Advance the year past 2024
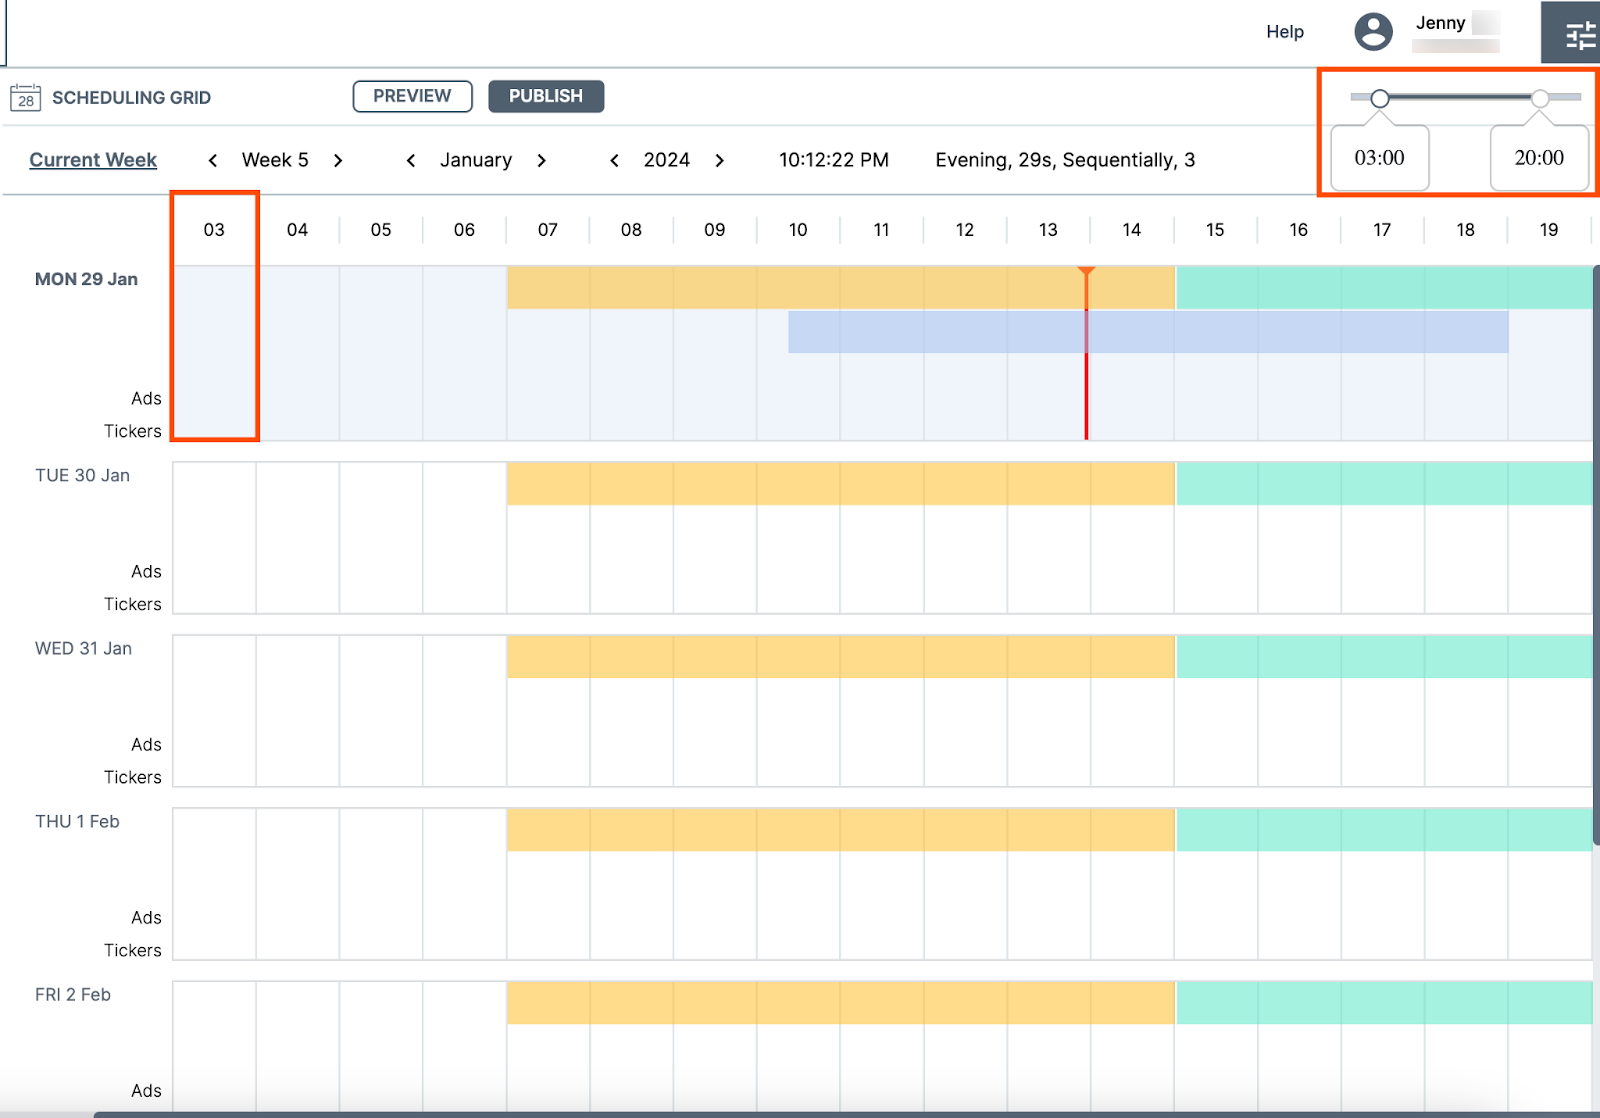The width and height of the screenshot is (1600, 1118). click(x=719, y=160)
